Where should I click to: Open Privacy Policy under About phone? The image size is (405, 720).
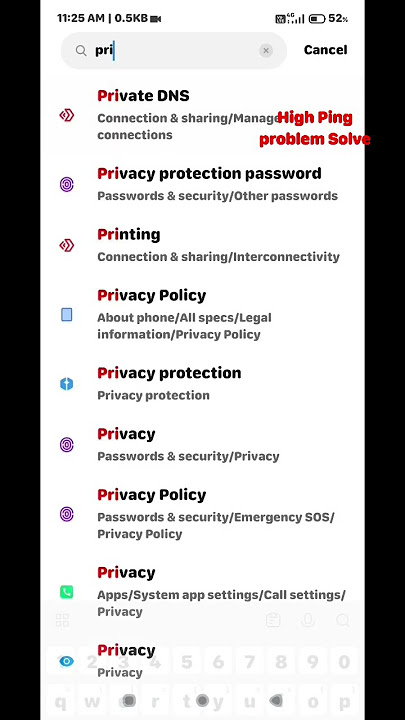tap(202, 315)
